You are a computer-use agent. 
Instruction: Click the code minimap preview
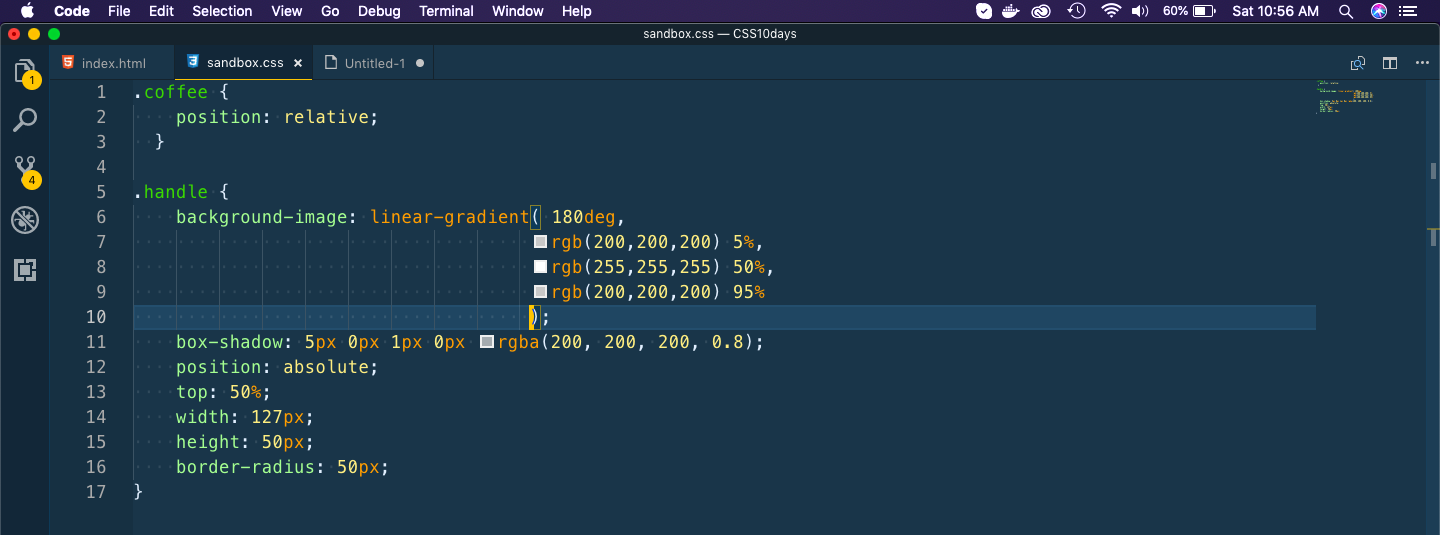click(x=1345, y=98)
